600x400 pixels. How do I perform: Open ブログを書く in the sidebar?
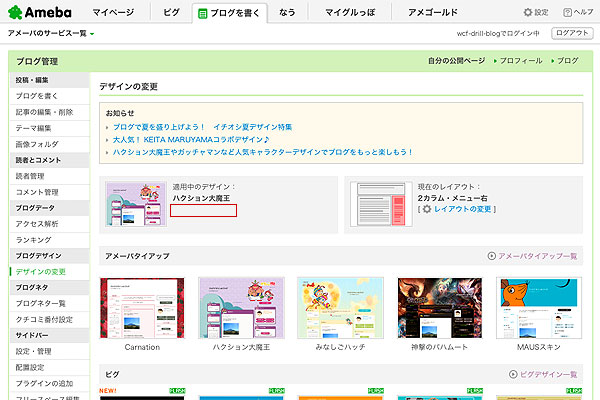coord(50,96)
